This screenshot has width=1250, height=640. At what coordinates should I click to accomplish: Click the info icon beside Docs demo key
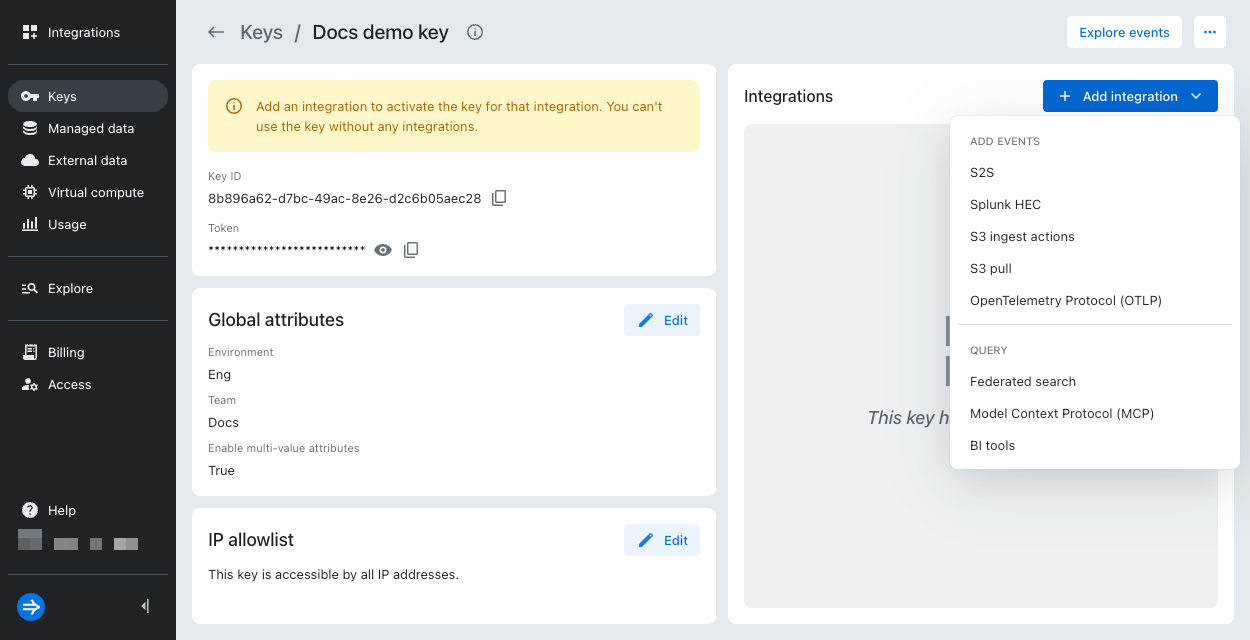pyautogui.click(x=476, y=32)
